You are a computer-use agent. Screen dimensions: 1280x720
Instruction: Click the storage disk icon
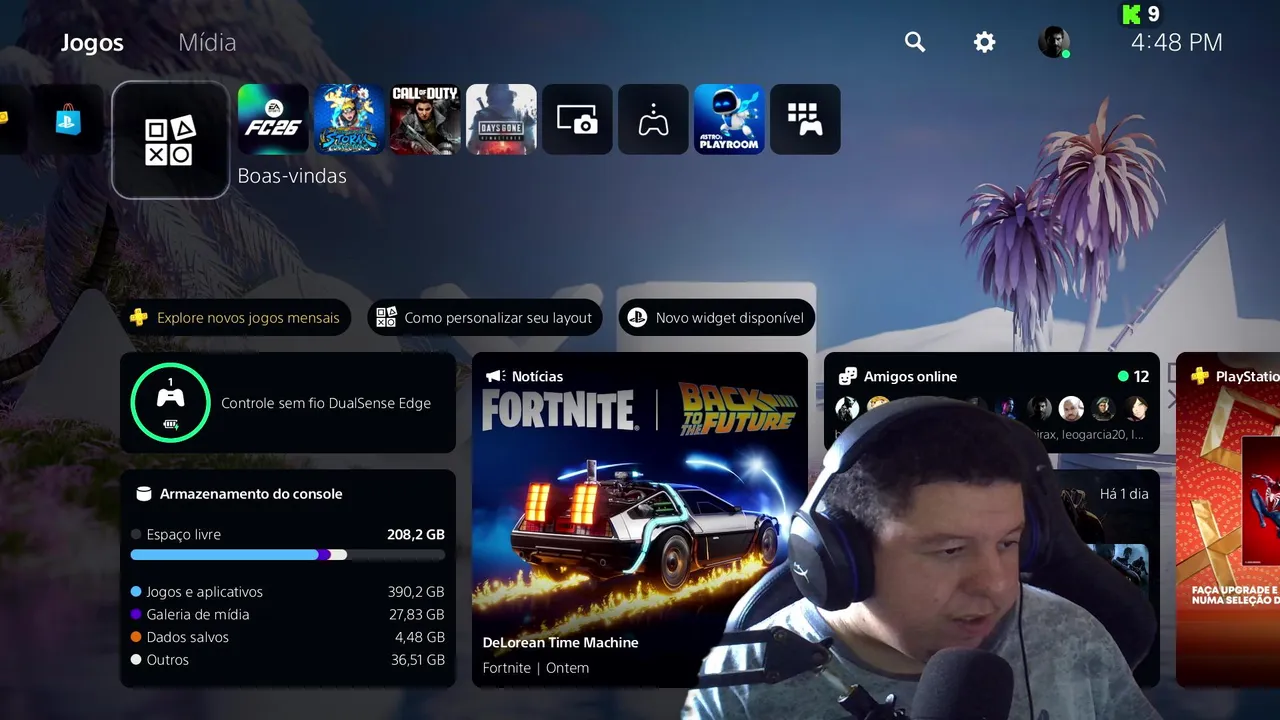coord(143,494)
